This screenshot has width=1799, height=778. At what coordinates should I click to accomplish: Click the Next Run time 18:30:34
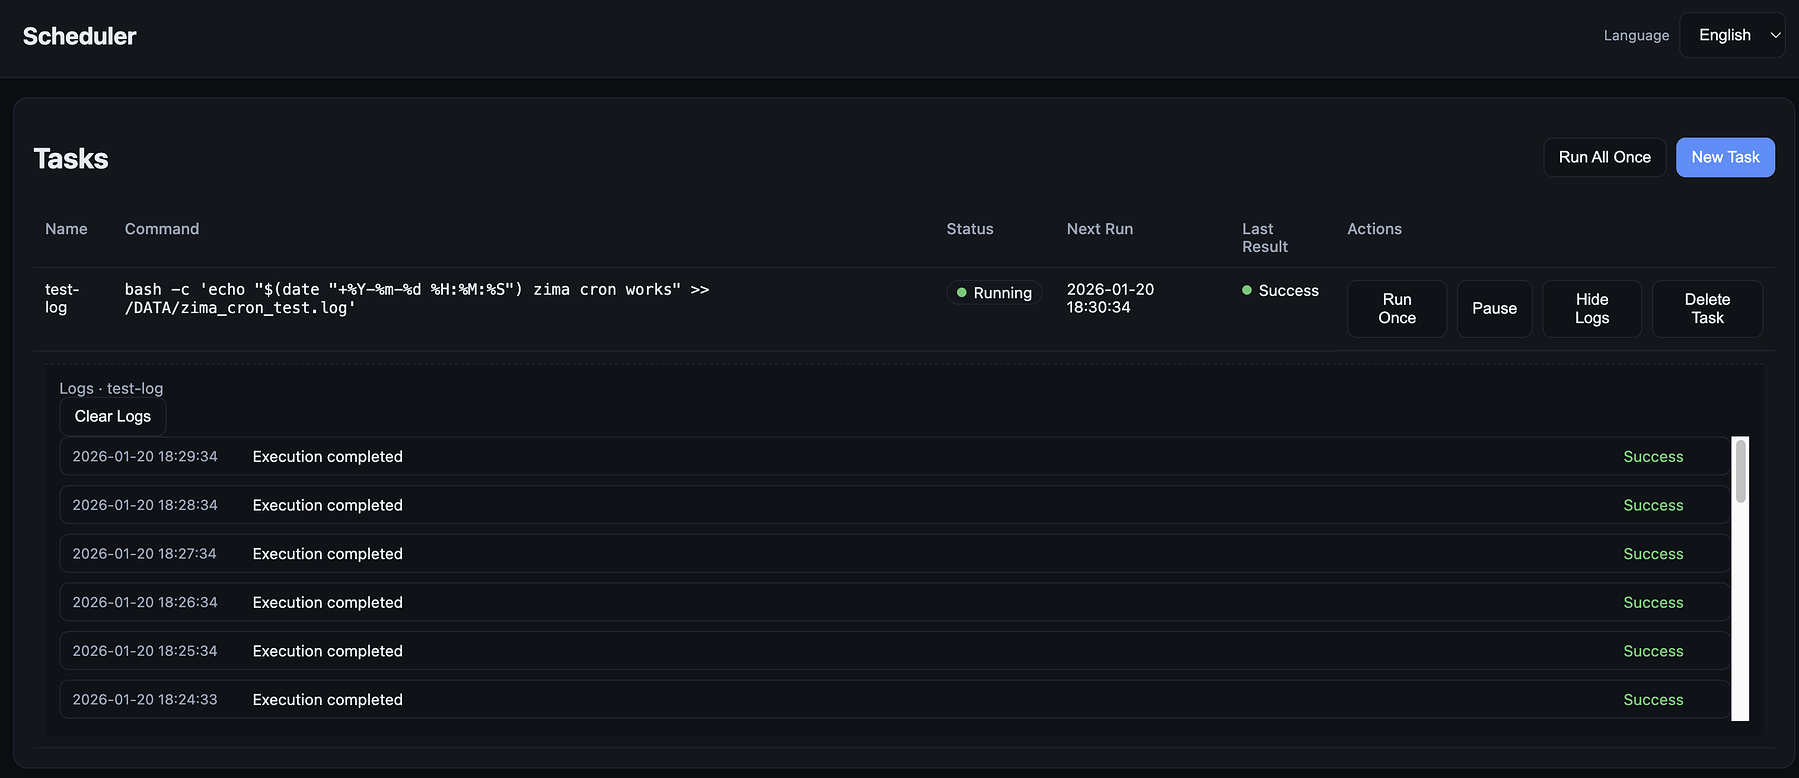1098,308
